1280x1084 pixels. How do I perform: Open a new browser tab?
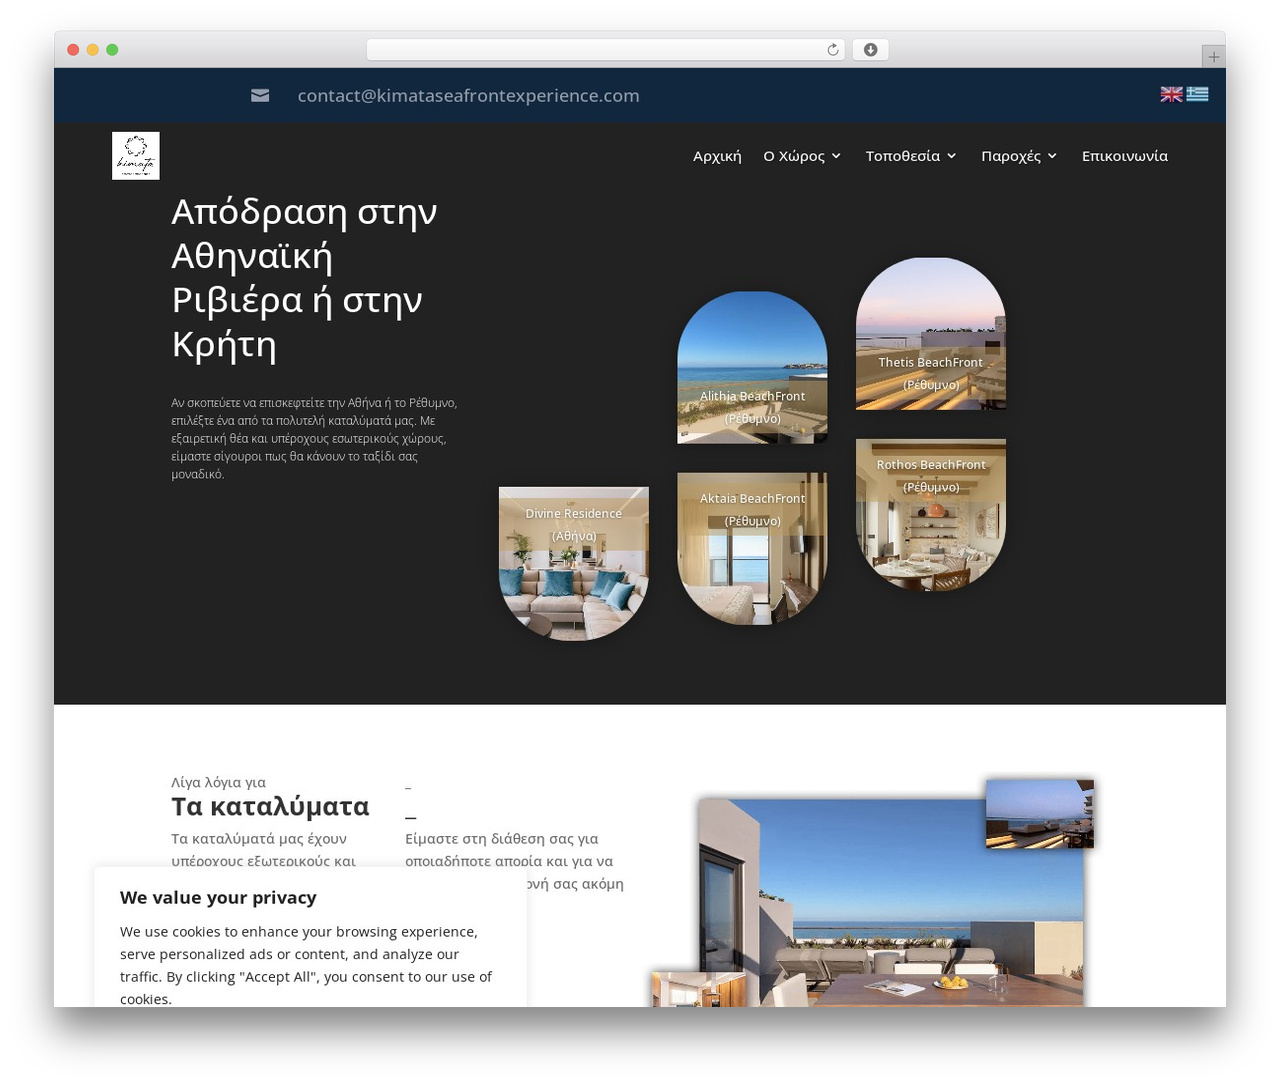[1213, 57]
